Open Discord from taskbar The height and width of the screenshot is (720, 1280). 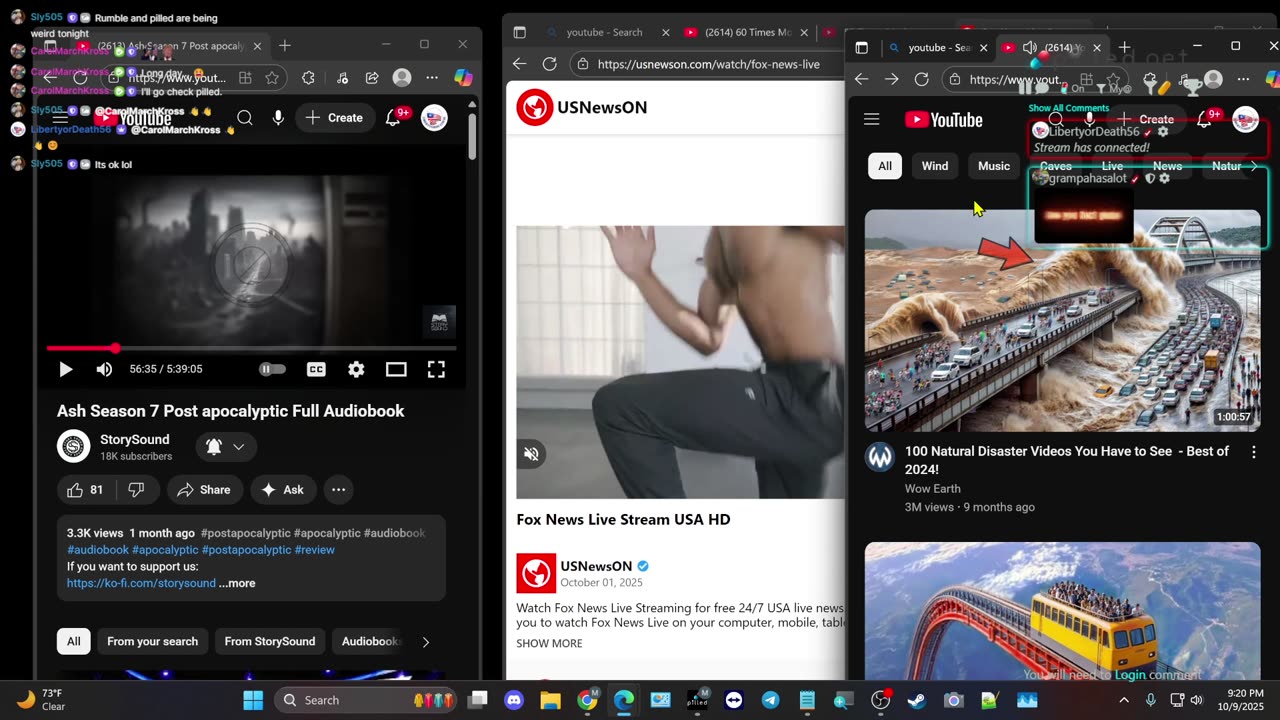[514, 700]
